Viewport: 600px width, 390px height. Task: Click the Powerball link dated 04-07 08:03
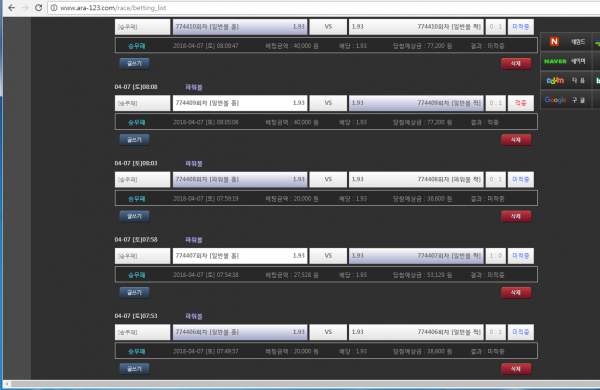pyautogui.click(x=194, y=163)
